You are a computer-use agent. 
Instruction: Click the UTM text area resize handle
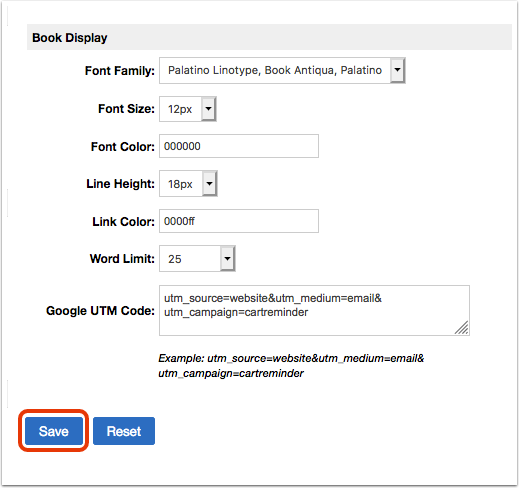[462, 328]
